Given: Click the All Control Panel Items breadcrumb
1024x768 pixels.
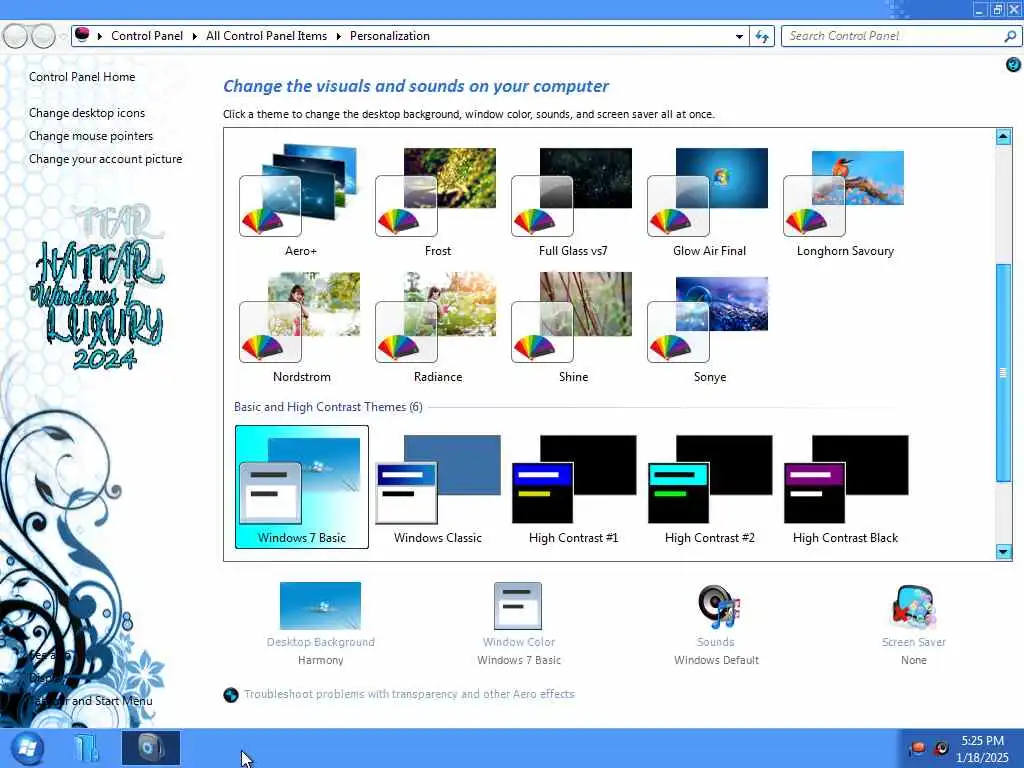Looking at the screenshot, I should click(x=266, y=36).
